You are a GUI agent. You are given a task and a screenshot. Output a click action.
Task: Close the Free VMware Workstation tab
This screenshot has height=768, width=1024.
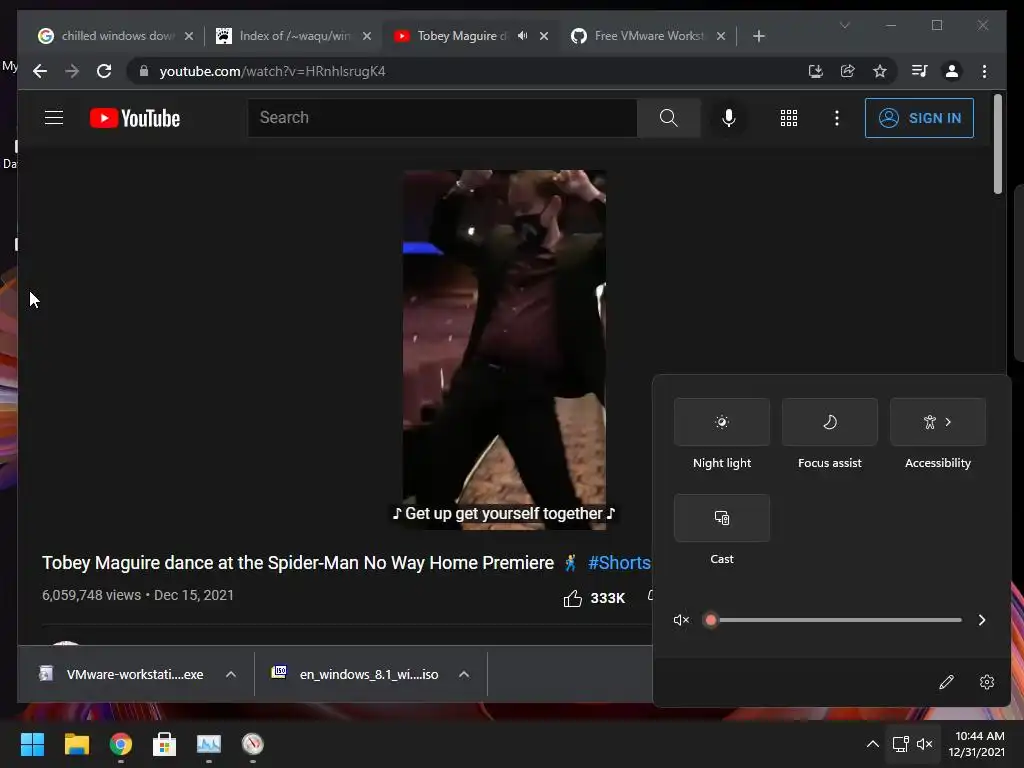(x=721, y=36)
